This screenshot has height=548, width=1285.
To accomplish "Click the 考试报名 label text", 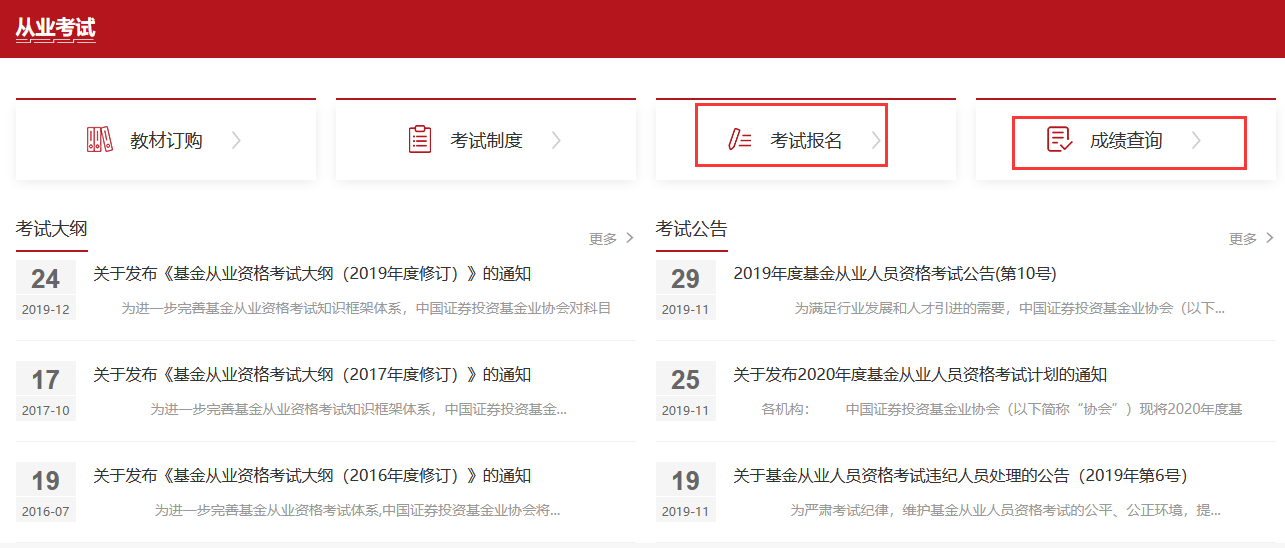I will point(806,141).
